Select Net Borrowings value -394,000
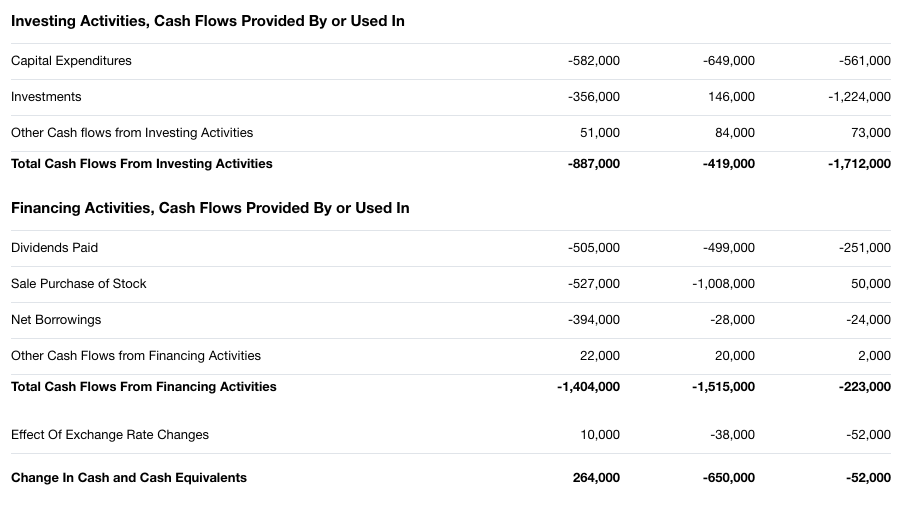The image size is (912, 511). [x=594, y=320]
